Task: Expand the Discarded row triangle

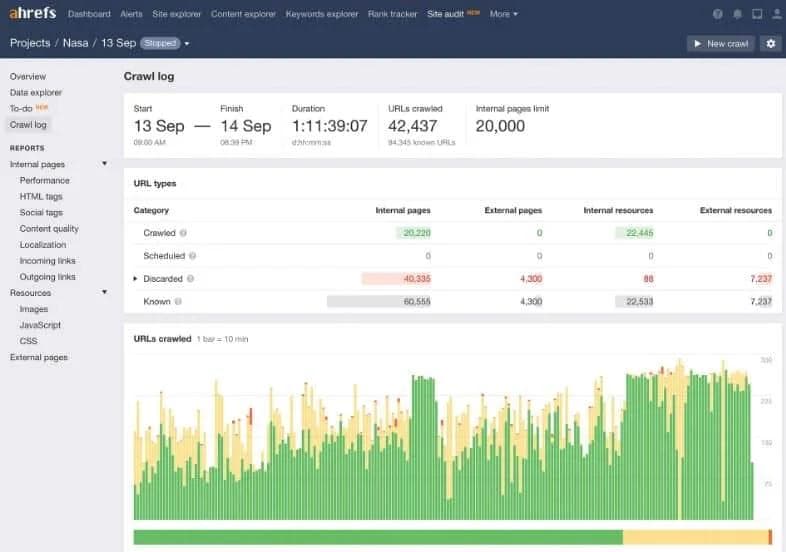Action: pos(136,279)
